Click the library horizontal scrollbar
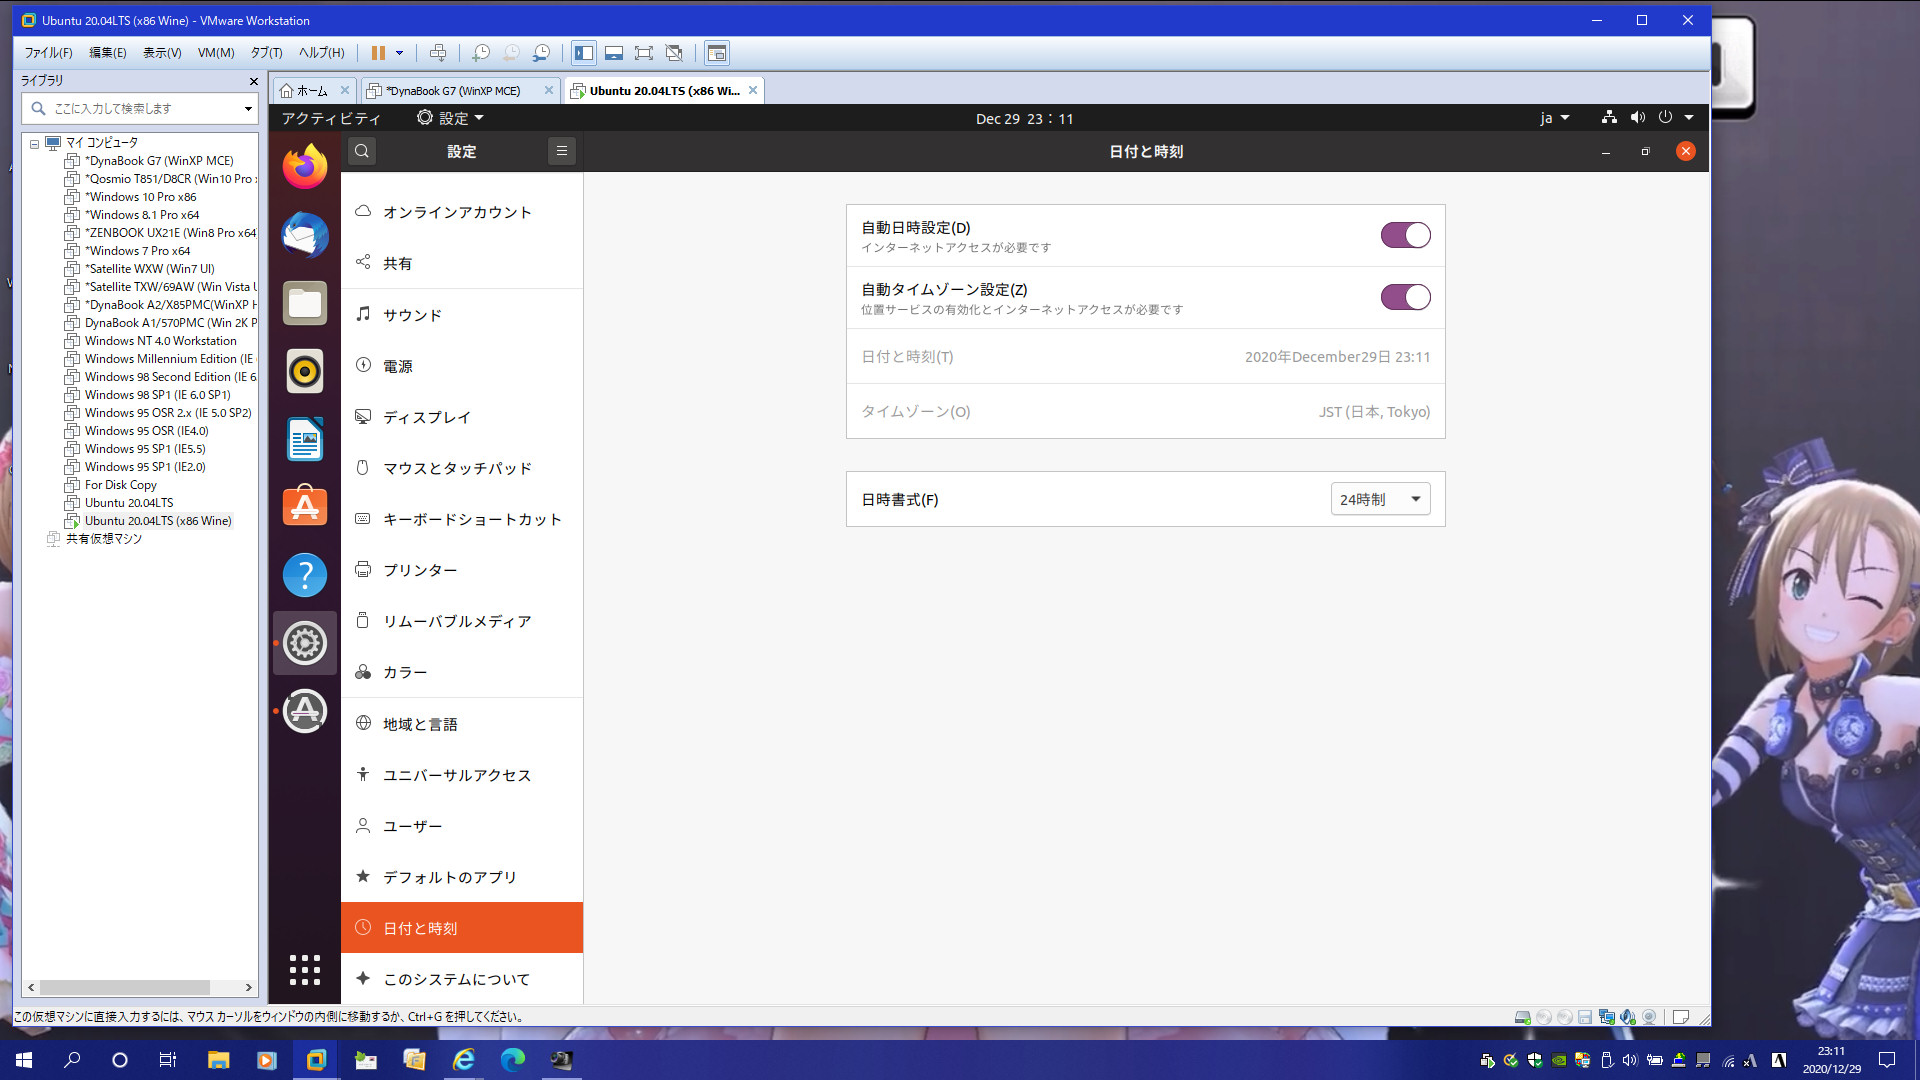 [x=125, y=987]
